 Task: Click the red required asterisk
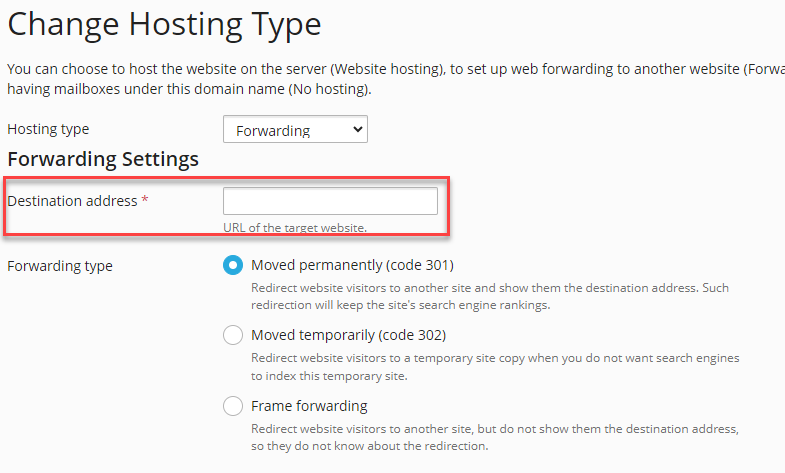(x=145, y=201)
